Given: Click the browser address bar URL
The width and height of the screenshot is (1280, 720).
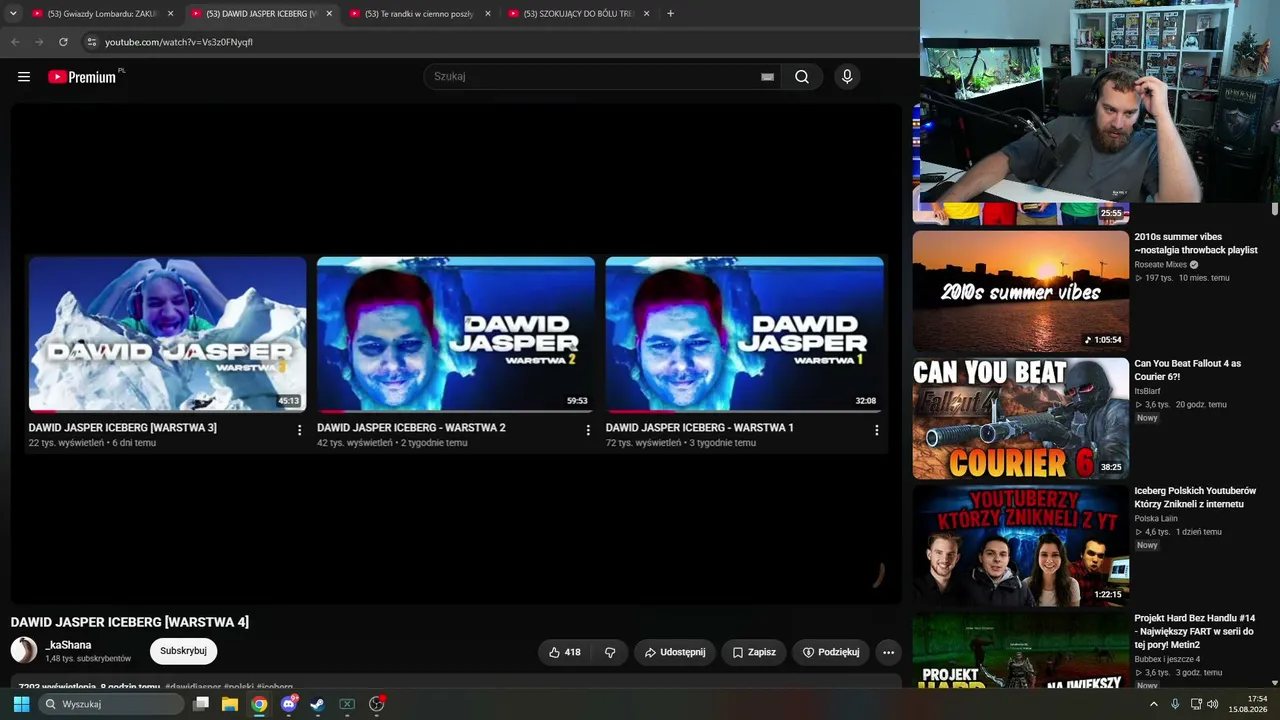Looking at the screenshot, I should pos(179,42).
